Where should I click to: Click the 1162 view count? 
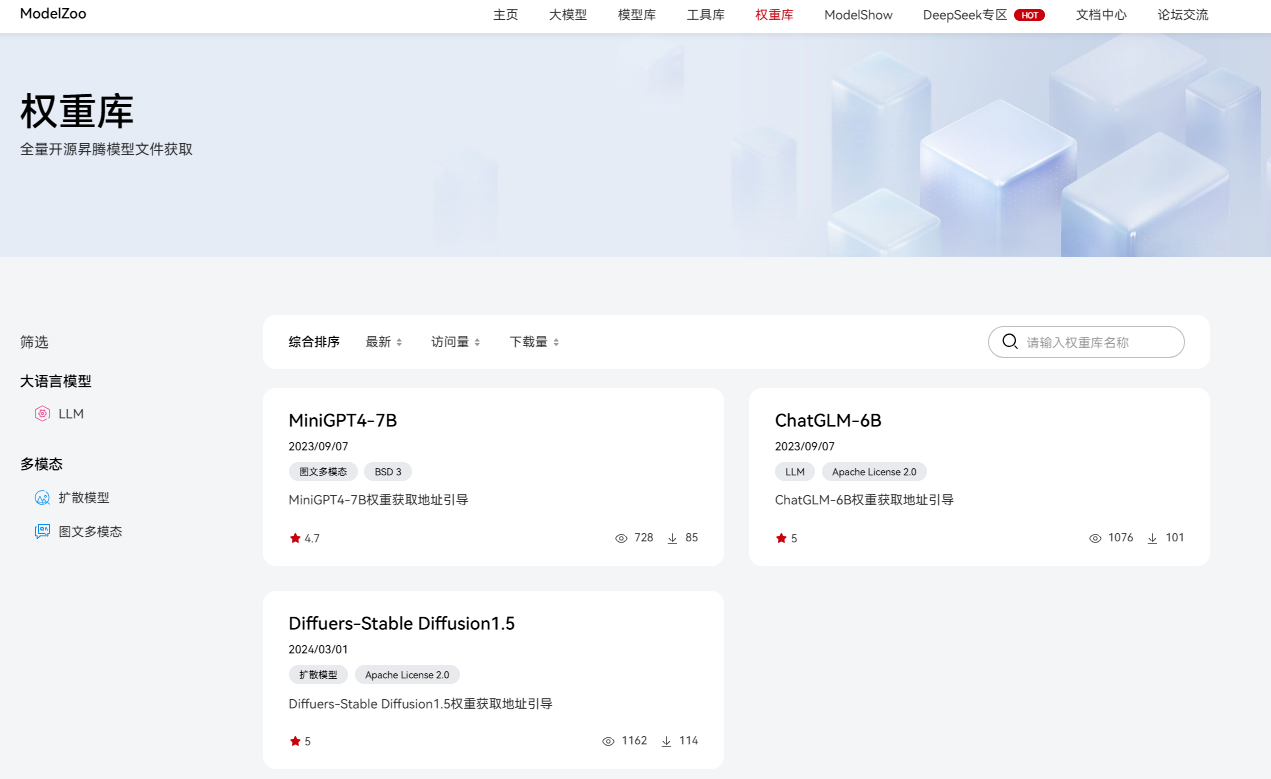click(634, 741)
